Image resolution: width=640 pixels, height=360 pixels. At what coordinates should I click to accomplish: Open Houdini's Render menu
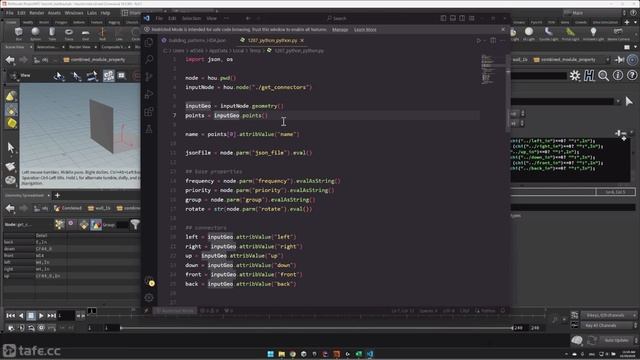36,13
